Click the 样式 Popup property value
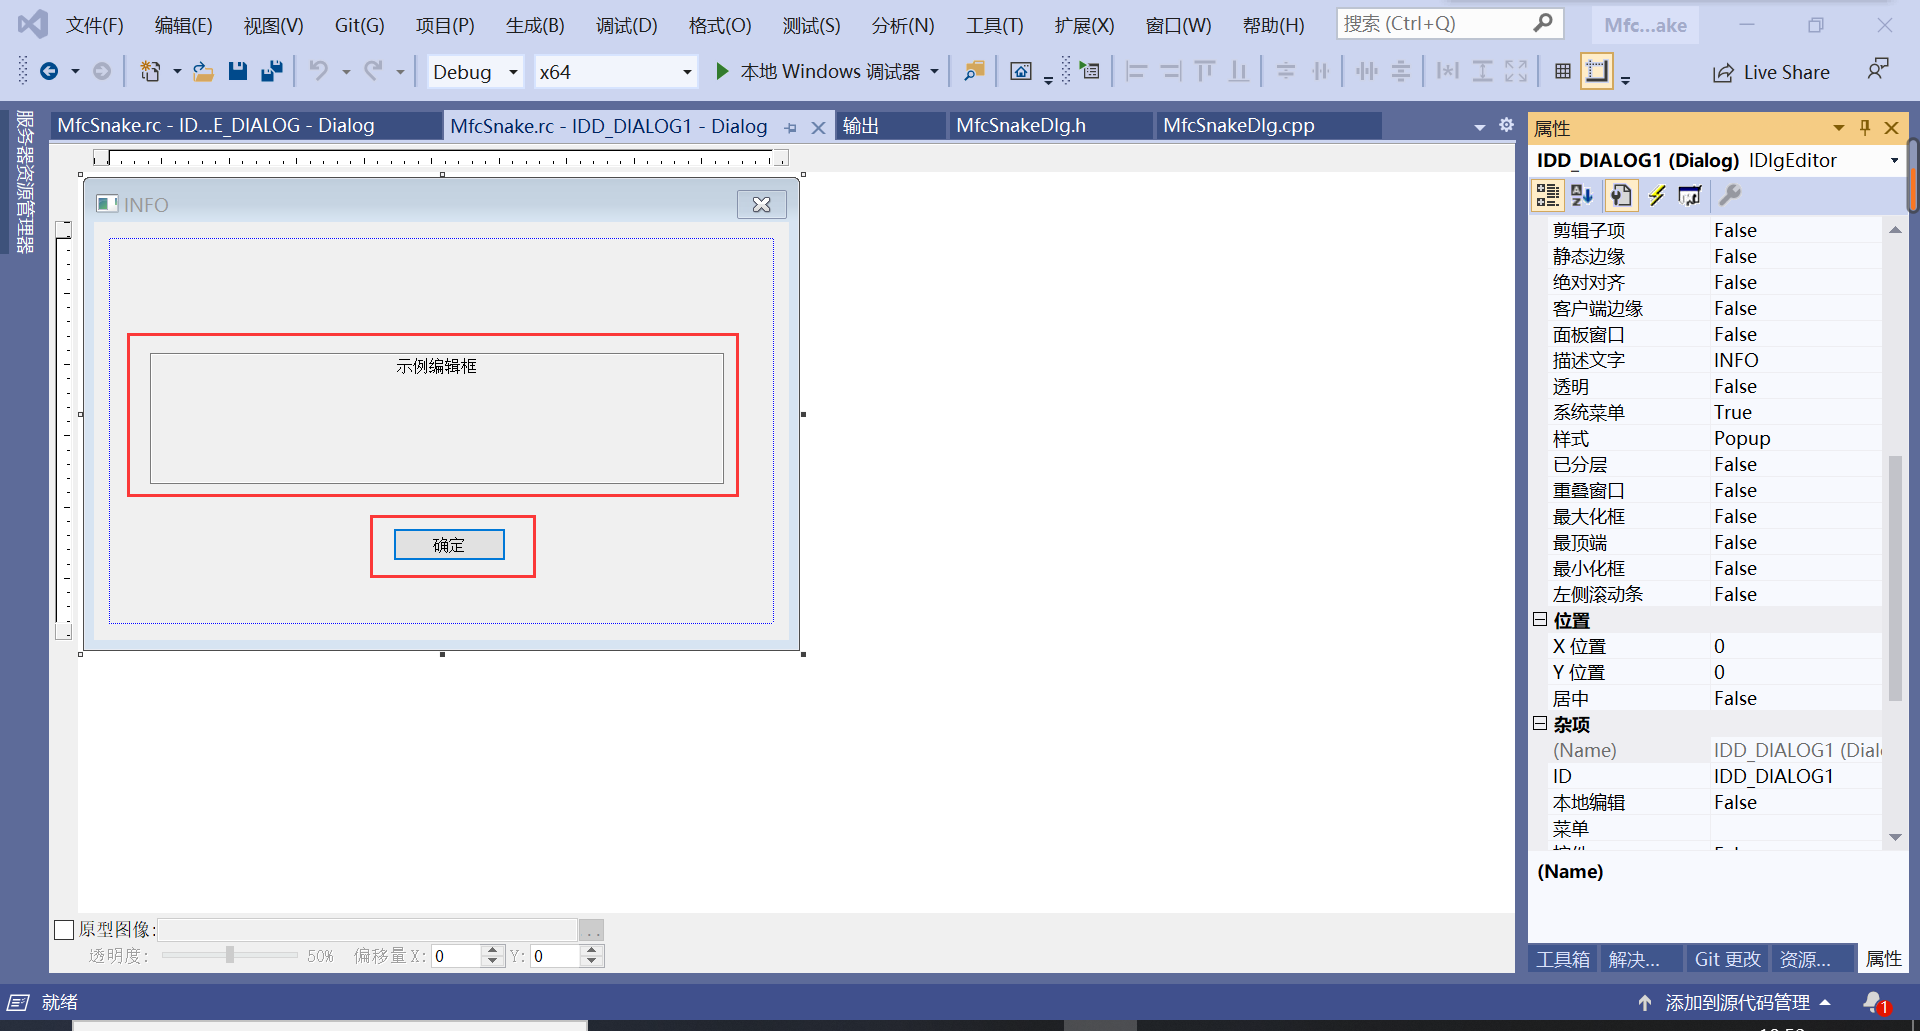1920x1031 pixels. coord(1742,438)
